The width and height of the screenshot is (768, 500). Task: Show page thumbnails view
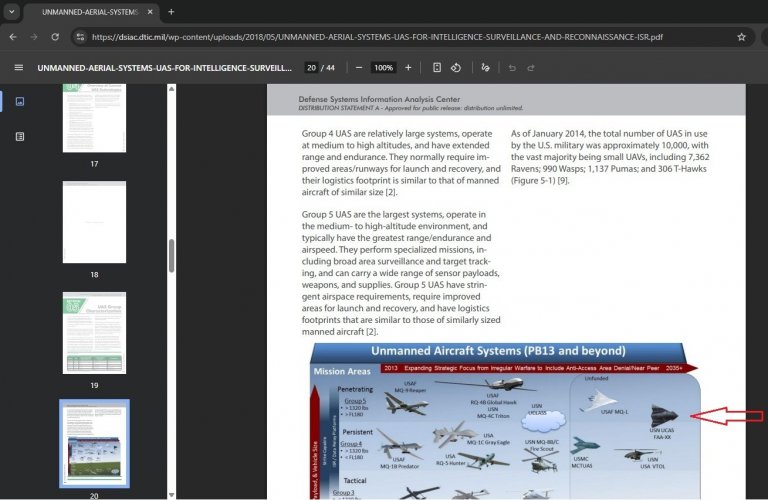[20, 101]
